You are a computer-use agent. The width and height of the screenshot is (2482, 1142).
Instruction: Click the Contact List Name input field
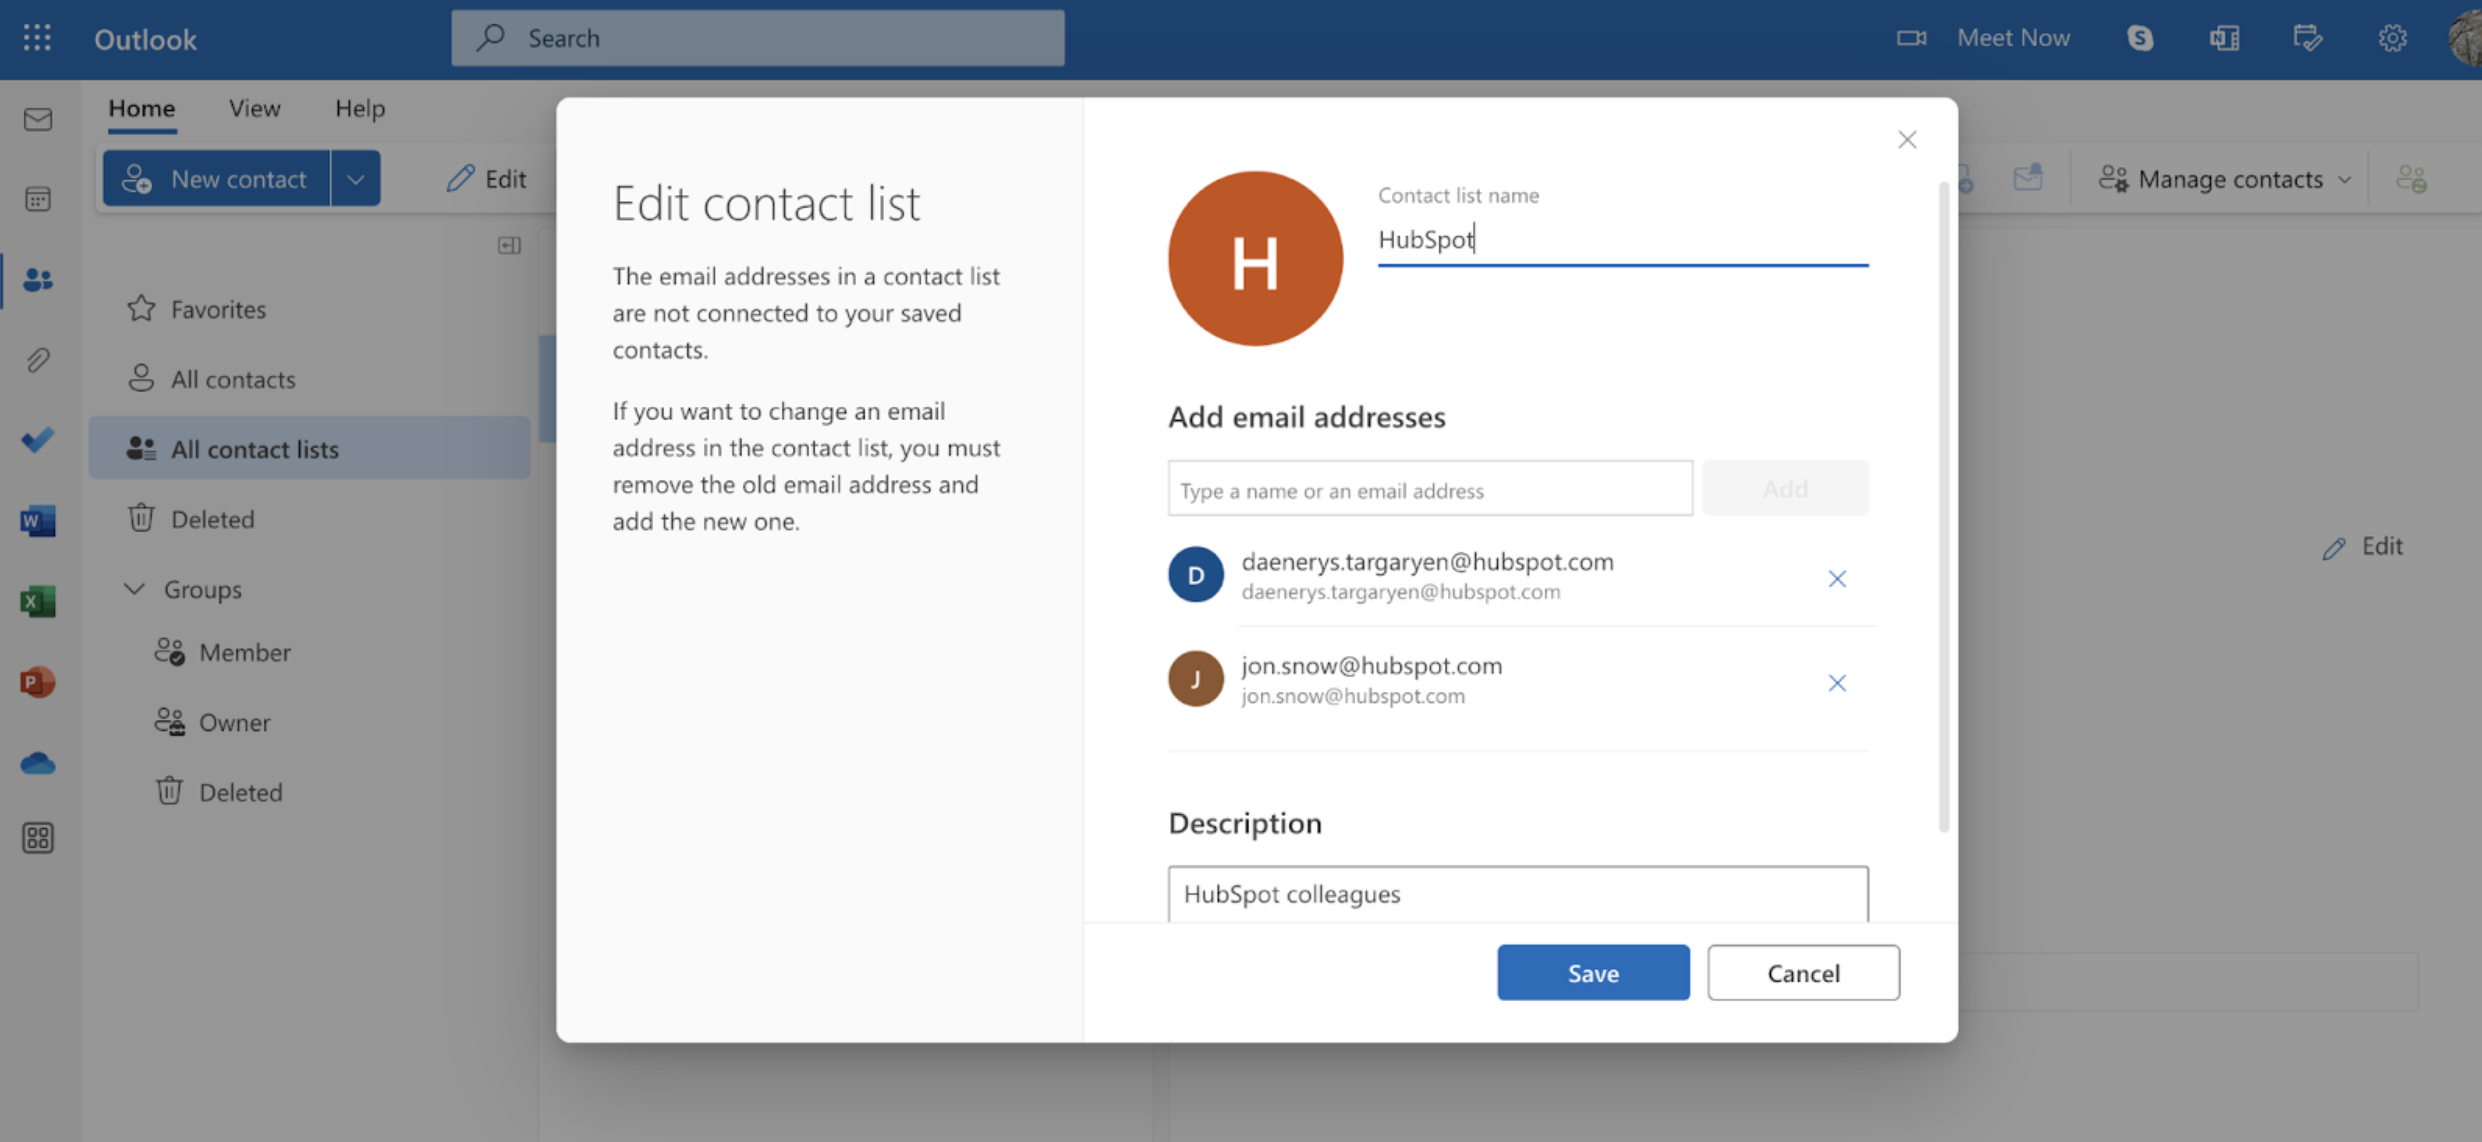(x=1622, y=238)
